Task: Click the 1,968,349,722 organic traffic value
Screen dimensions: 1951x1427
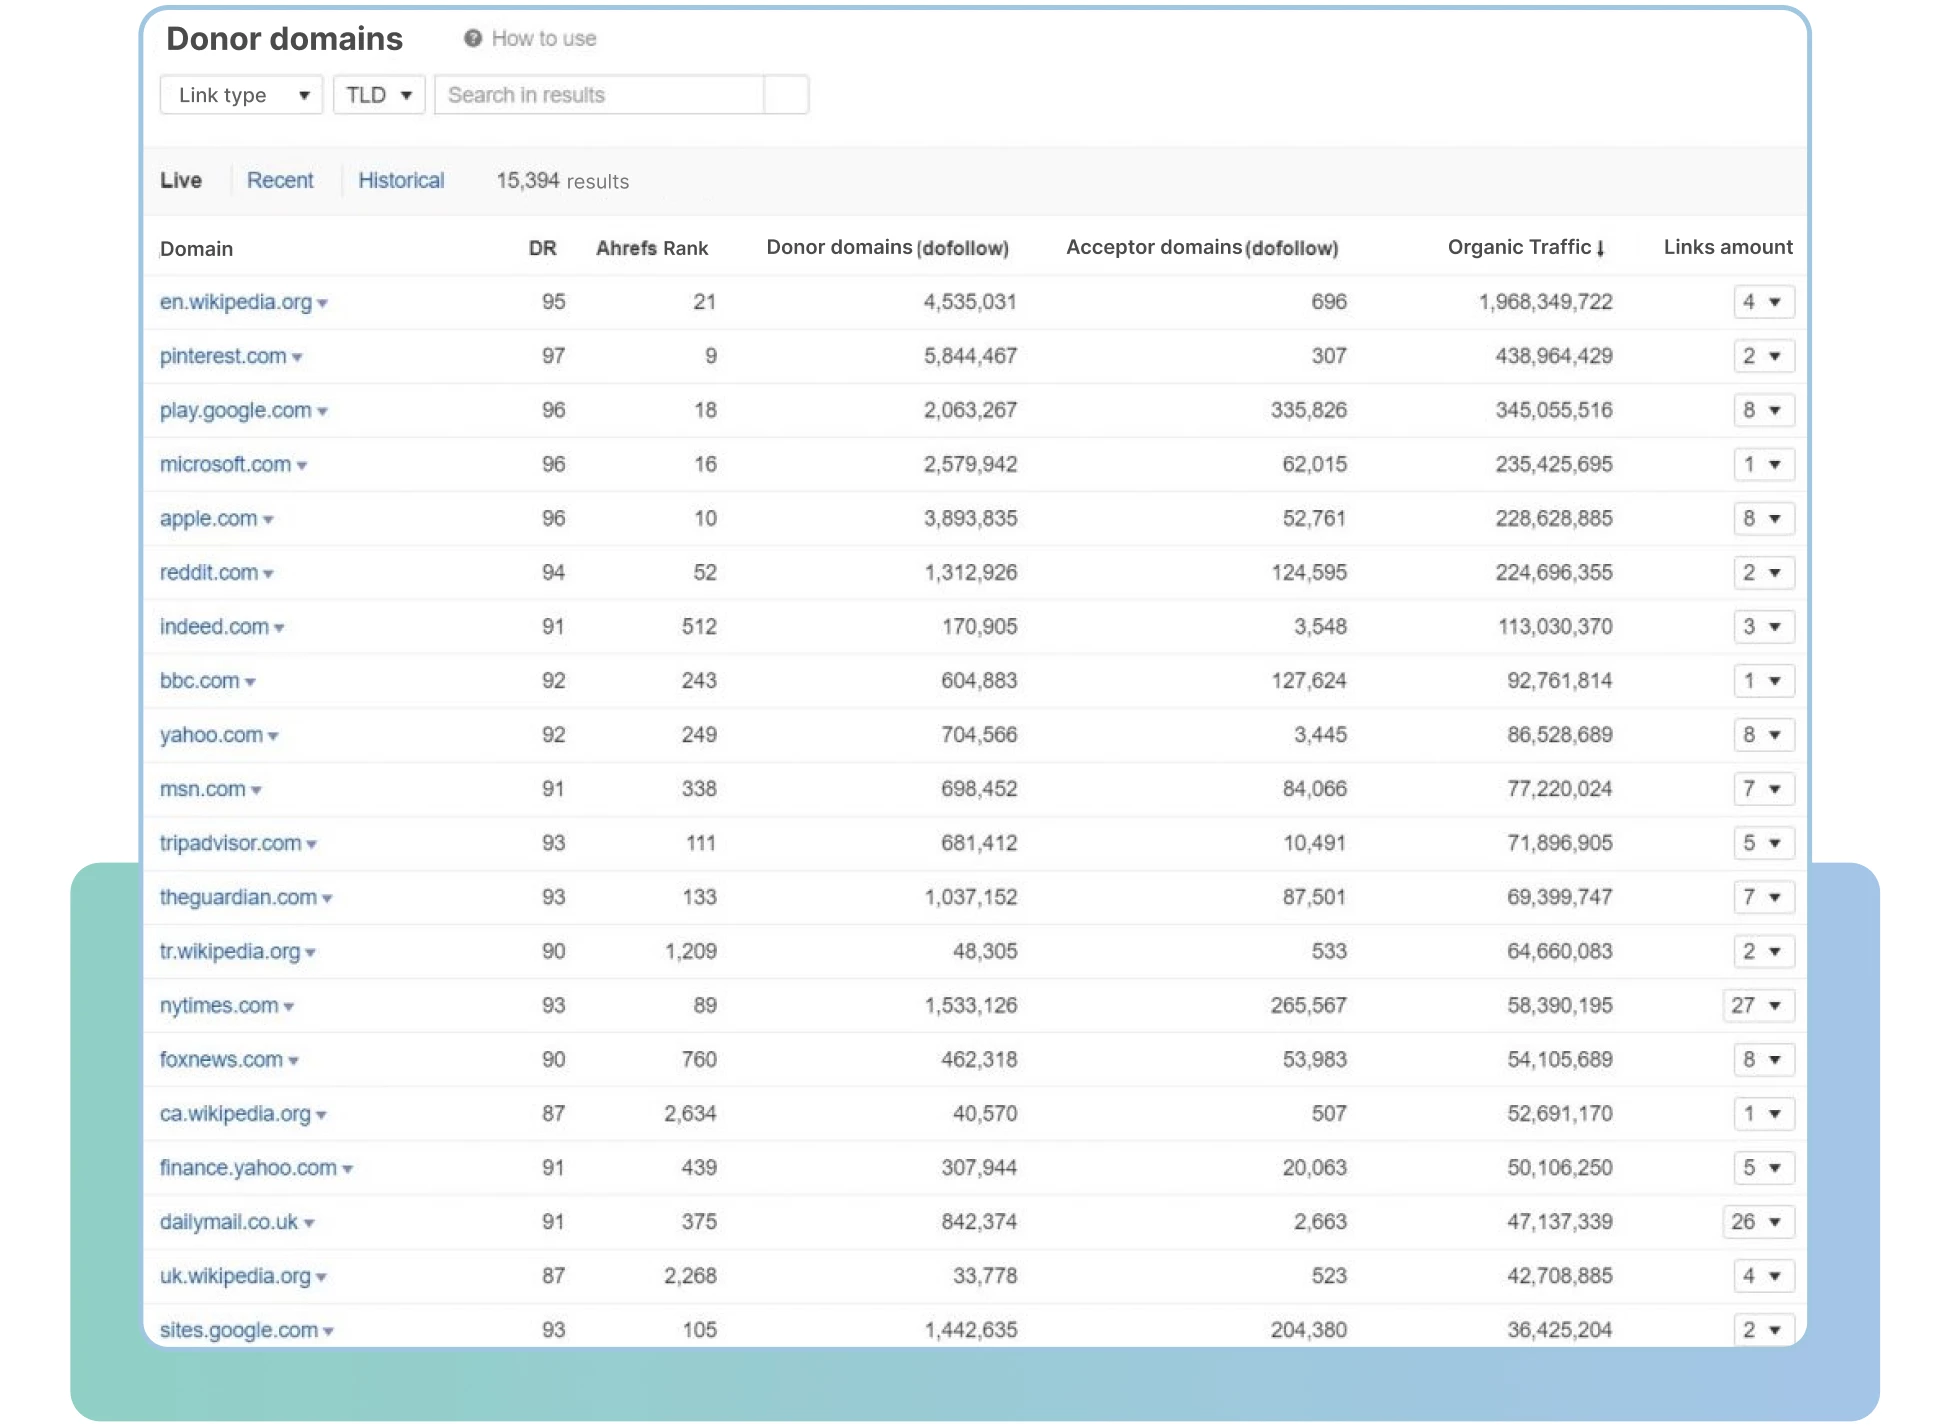Action: 1546,302
